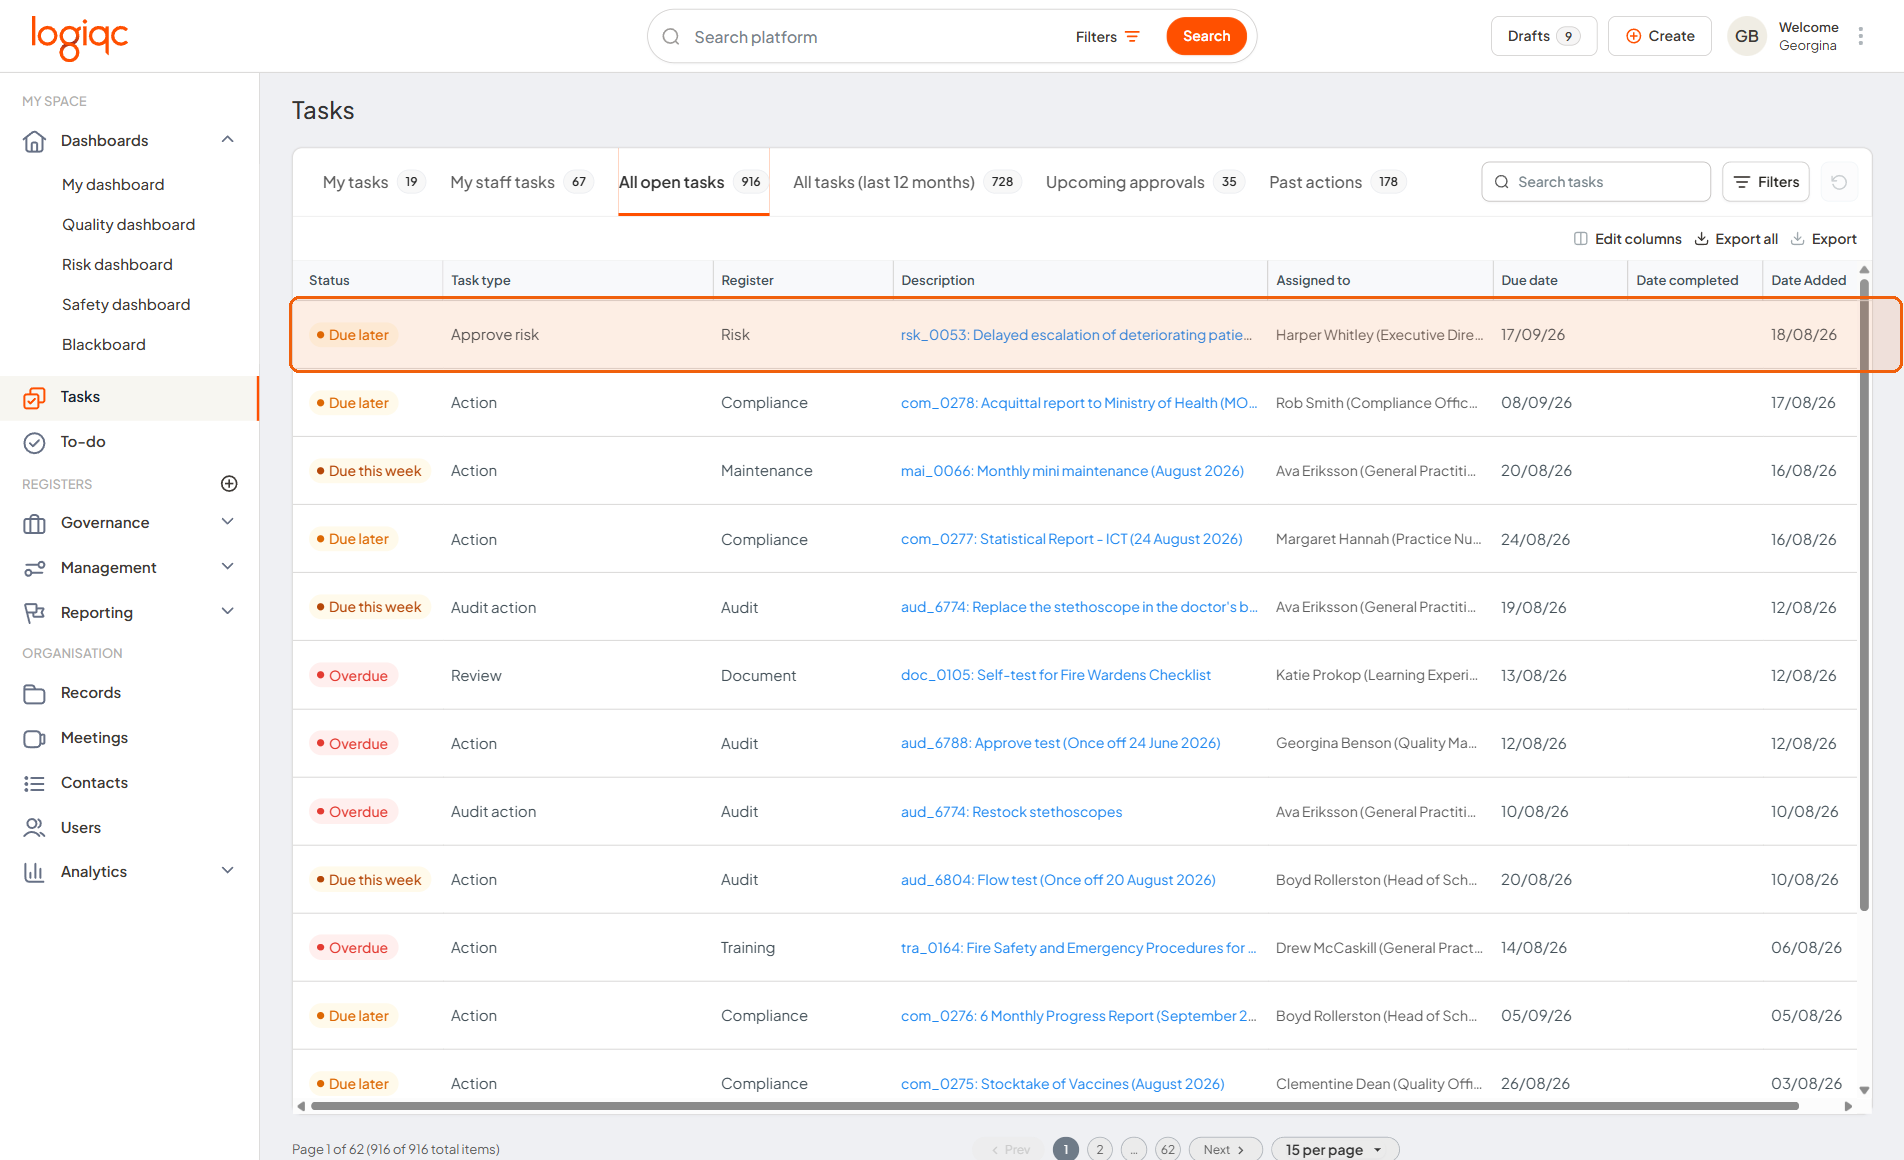Expand the Analytics menu

[228, 871]
